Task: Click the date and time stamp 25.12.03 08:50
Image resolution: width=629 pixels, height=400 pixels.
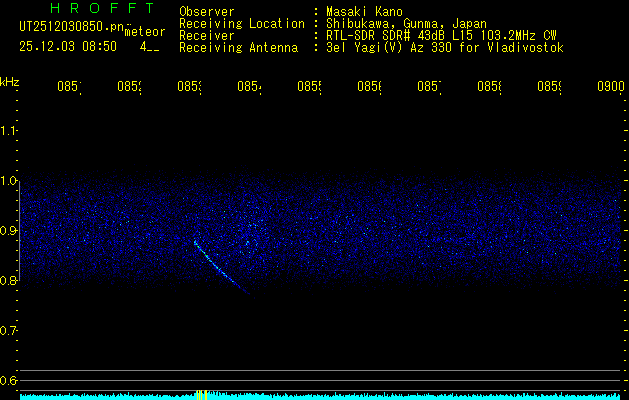Action: click(x=69, y=46)
